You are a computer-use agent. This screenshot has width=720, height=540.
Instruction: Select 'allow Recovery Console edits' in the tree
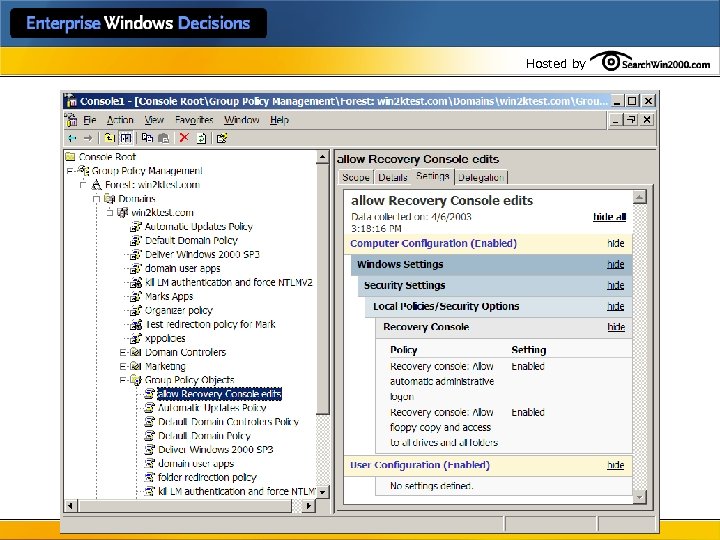coord(219,394)
